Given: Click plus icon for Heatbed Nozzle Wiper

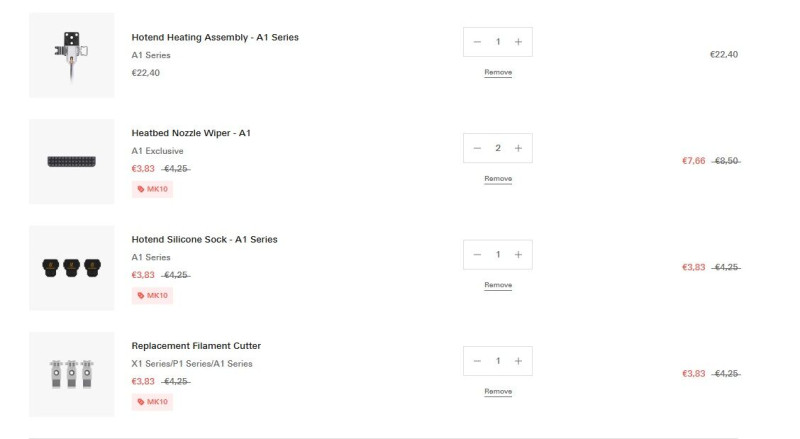Looking at the screenshot, I should [518, 148].
